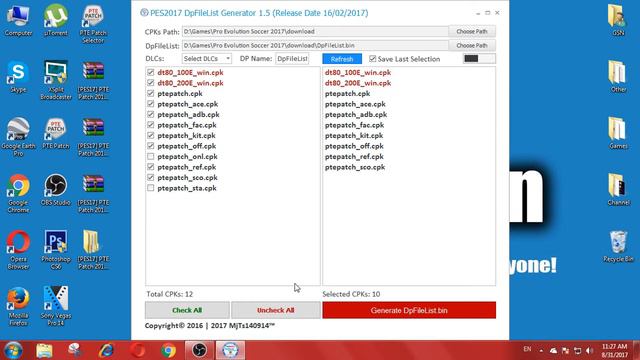Select dt80_100E_win.cpk in the right list
Image resolution: width=640 pixels, height=360 pixels.
(x=358, y=72)
